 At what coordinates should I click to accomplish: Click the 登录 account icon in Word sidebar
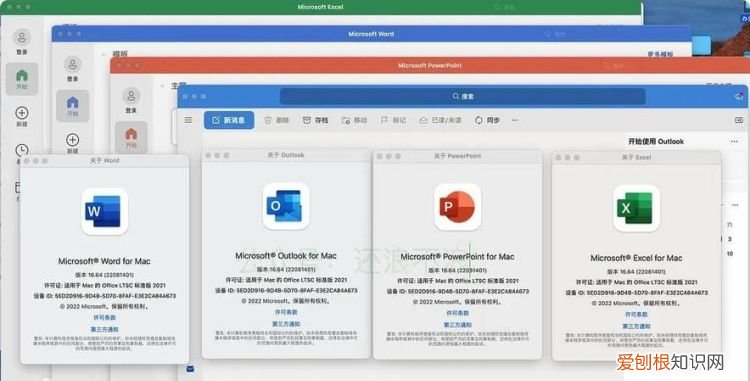(73, 64)
